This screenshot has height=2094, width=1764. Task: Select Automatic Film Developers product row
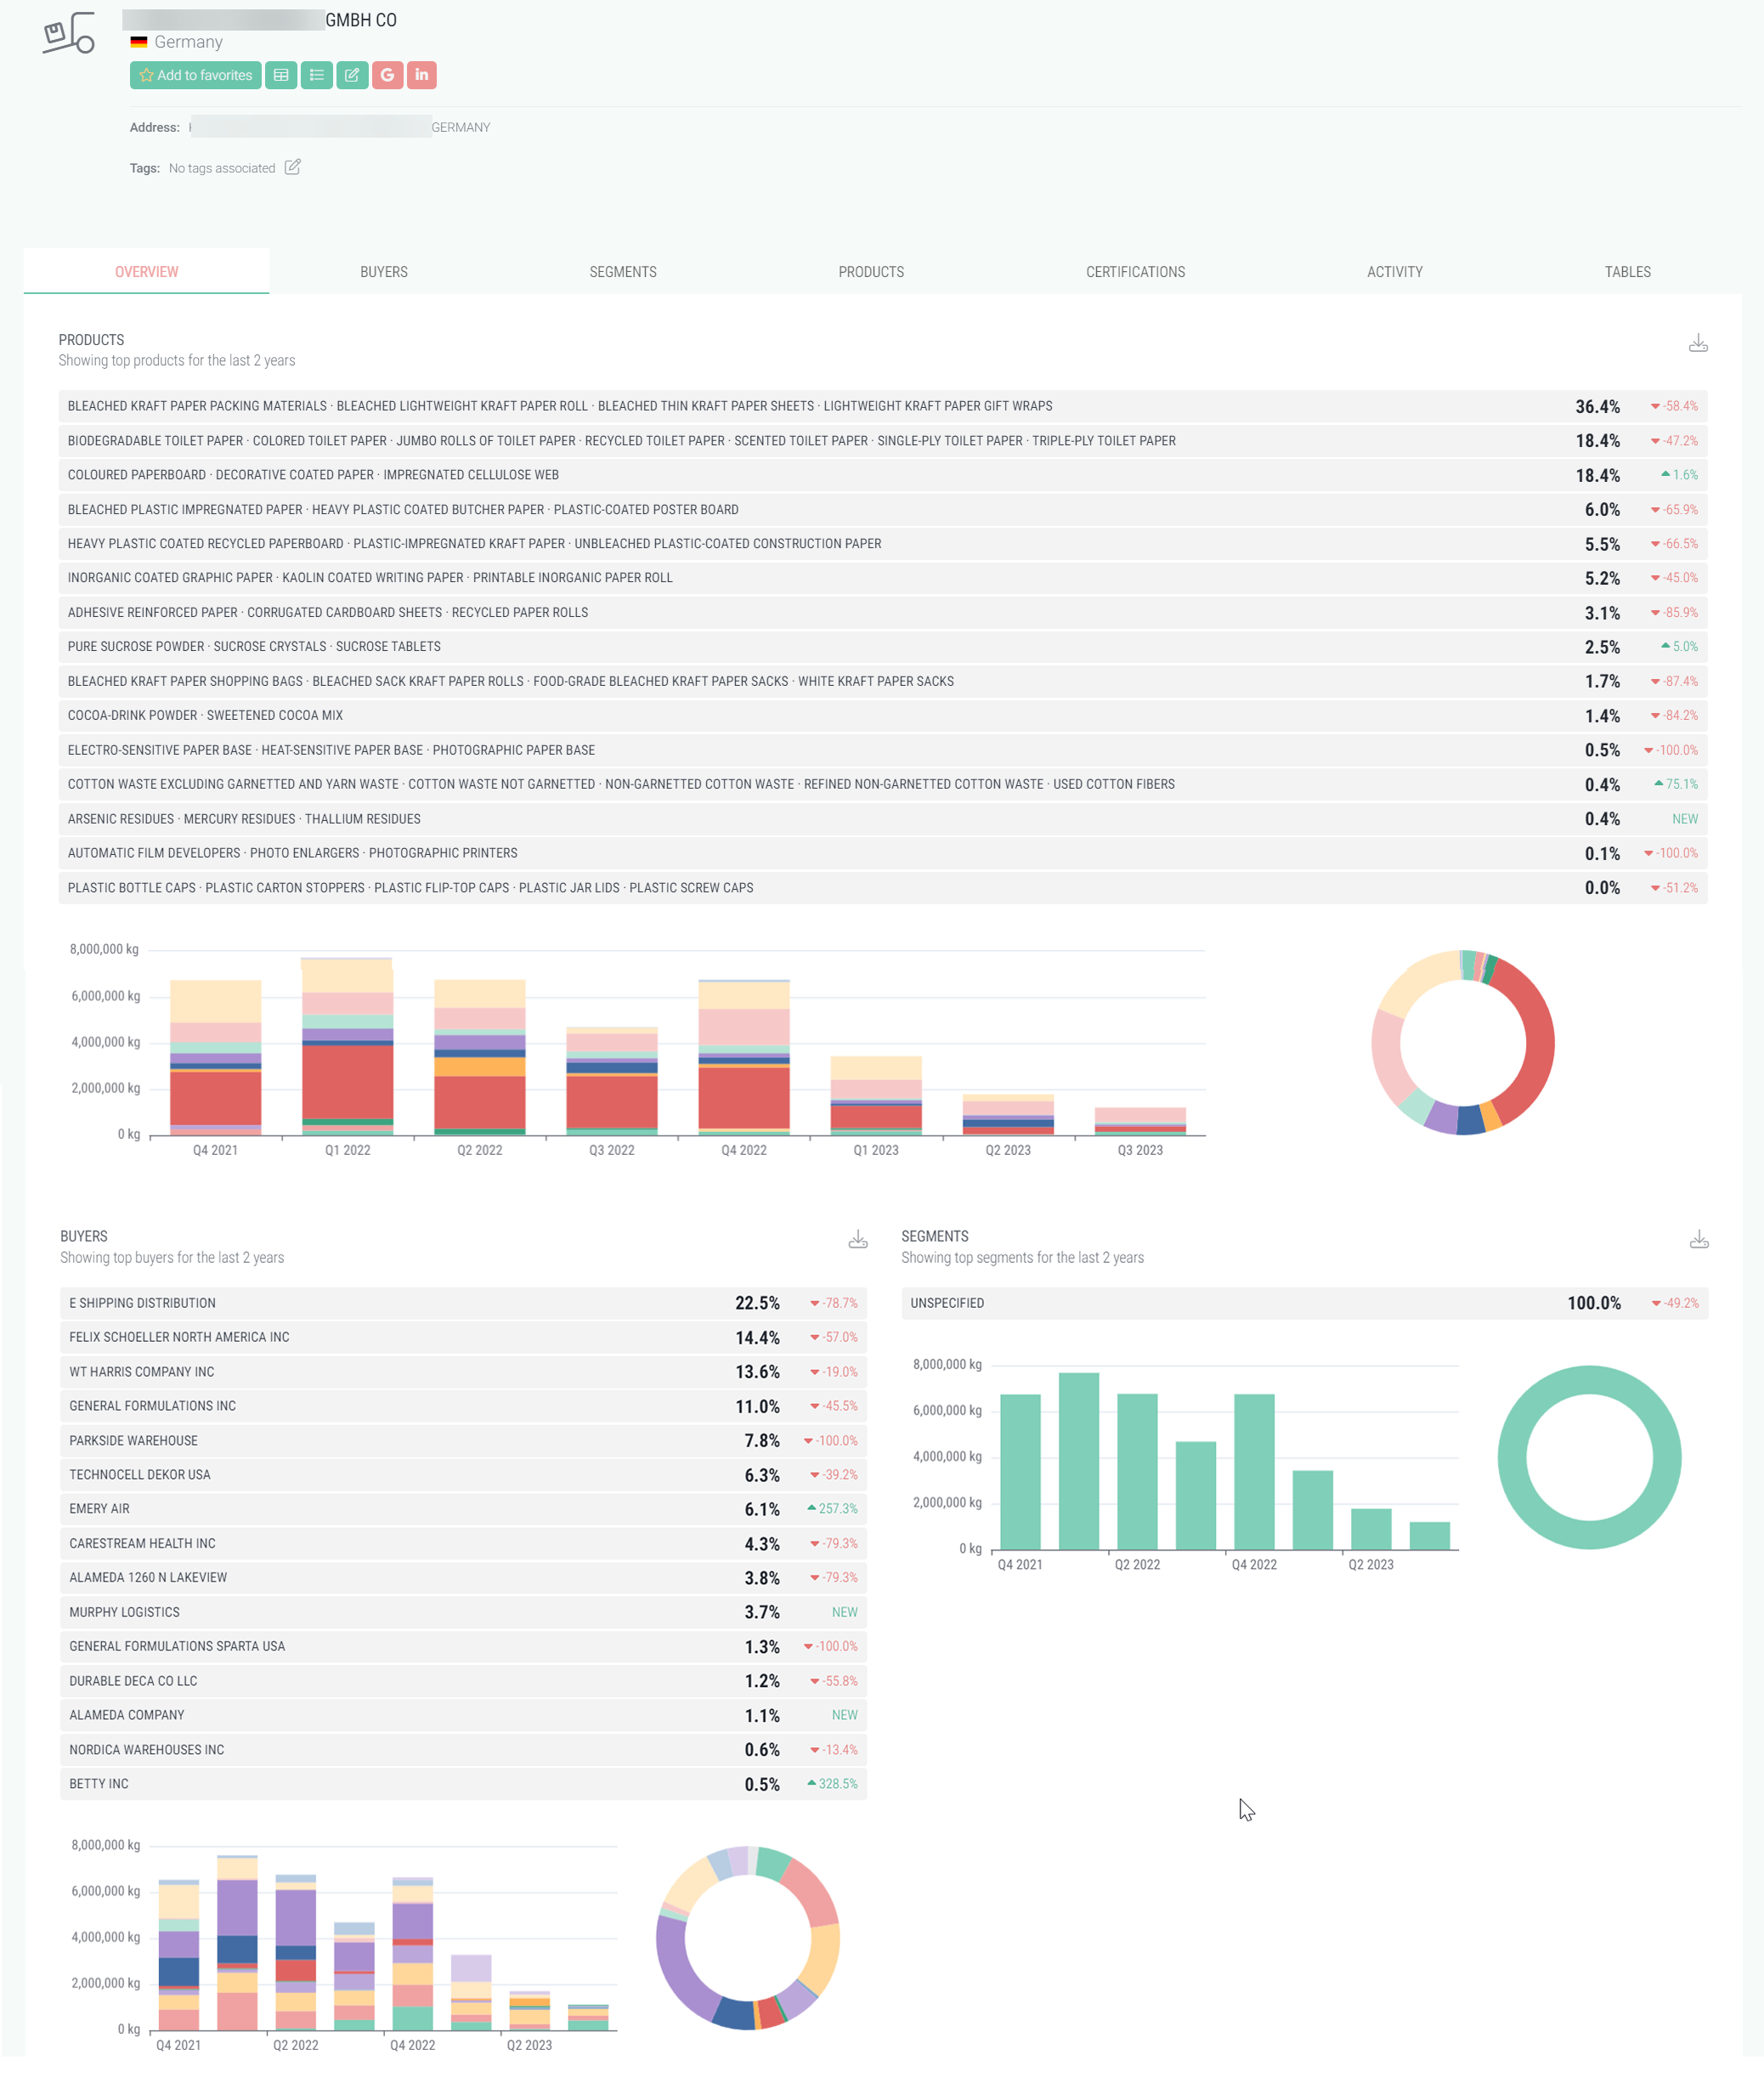point(883,853)
